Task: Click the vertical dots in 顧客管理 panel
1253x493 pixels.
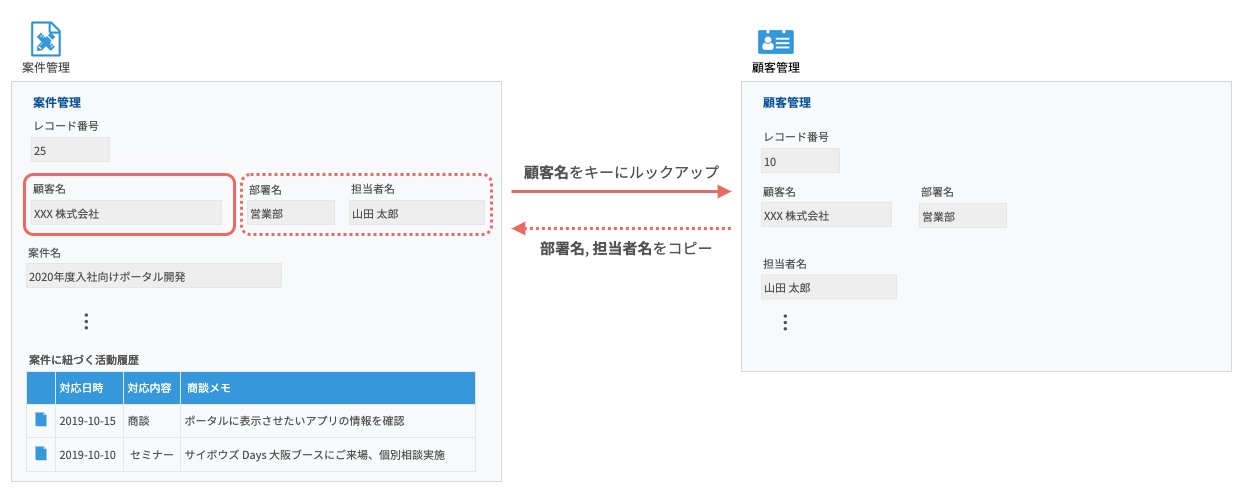Action: [785, 322]
